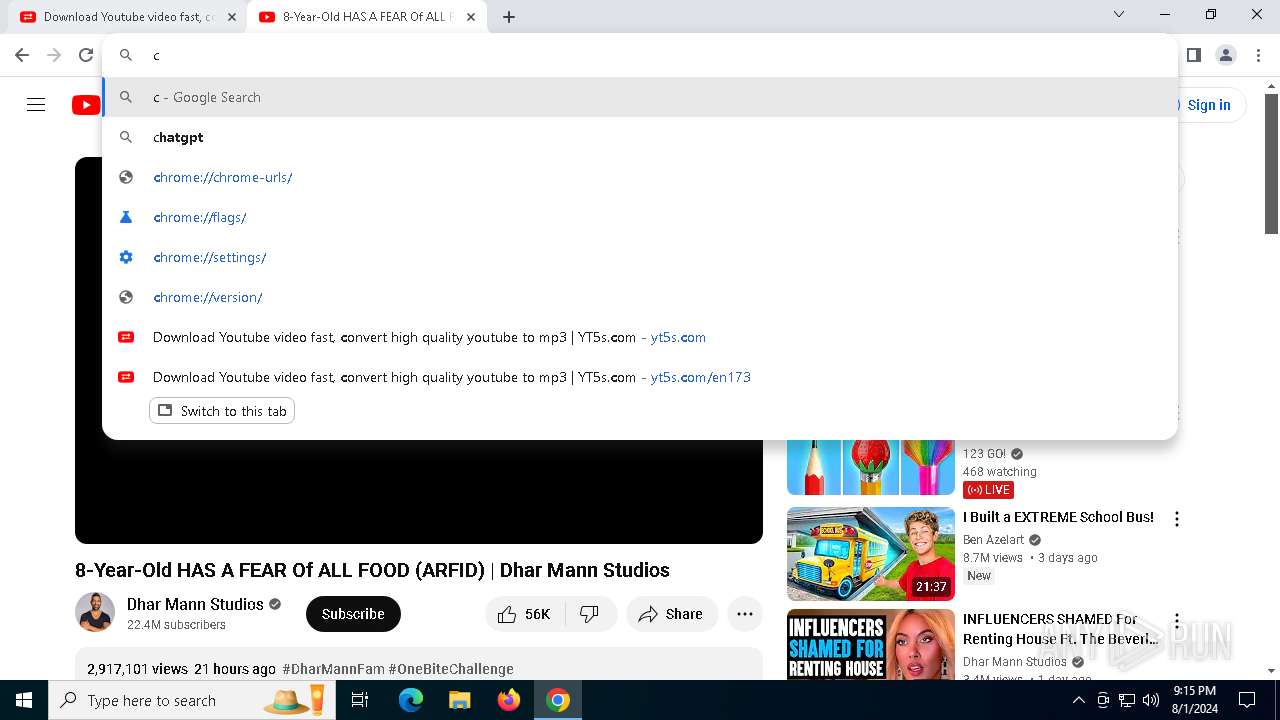Close the 8-Year-Old YouTube tab
This screenshot has height=720, width=1280.
coord(471,17)
